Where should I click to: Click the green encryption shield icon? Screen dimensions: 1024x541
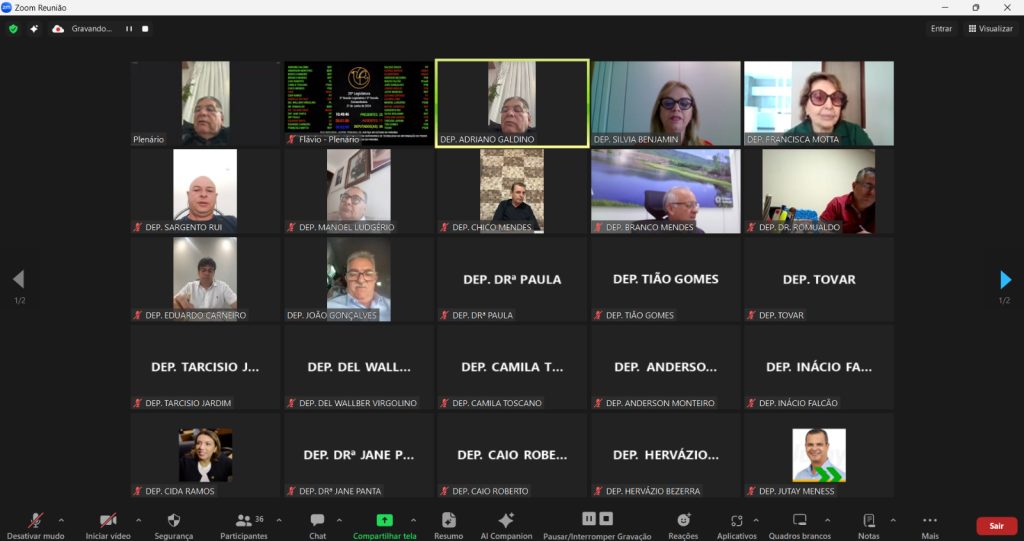coord(13,29)
